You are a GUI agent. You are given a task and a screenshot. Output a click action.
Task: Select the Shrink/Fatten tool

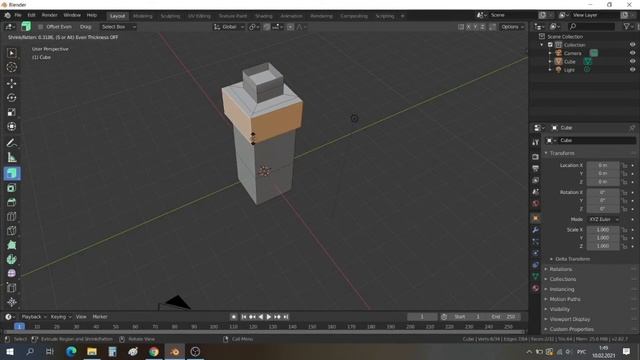pos(11,302)
